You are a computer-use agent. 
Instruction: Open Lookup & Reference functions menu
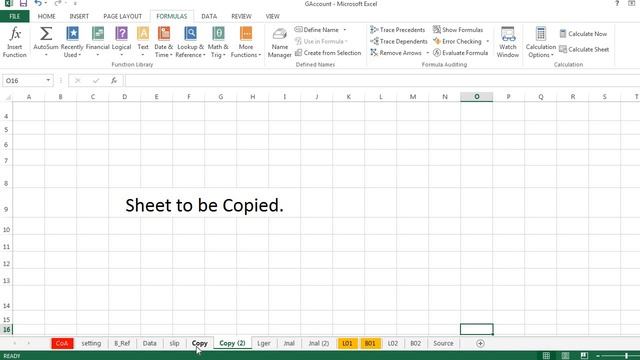click(190, 42)
